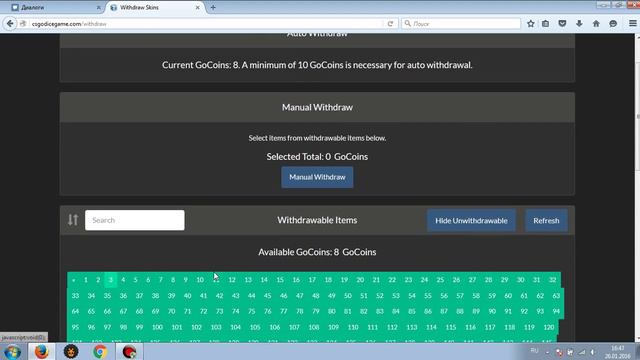
Task: Click the previous-page « pagination arrow
Action: pyautogui.click(x=73, y=280)
